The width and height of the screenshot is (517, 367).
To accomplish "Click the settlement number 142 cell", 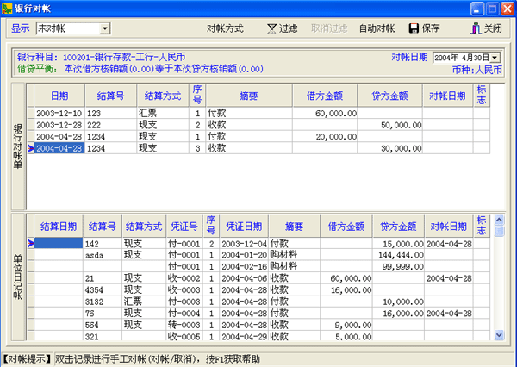I will tap(102, 244).
